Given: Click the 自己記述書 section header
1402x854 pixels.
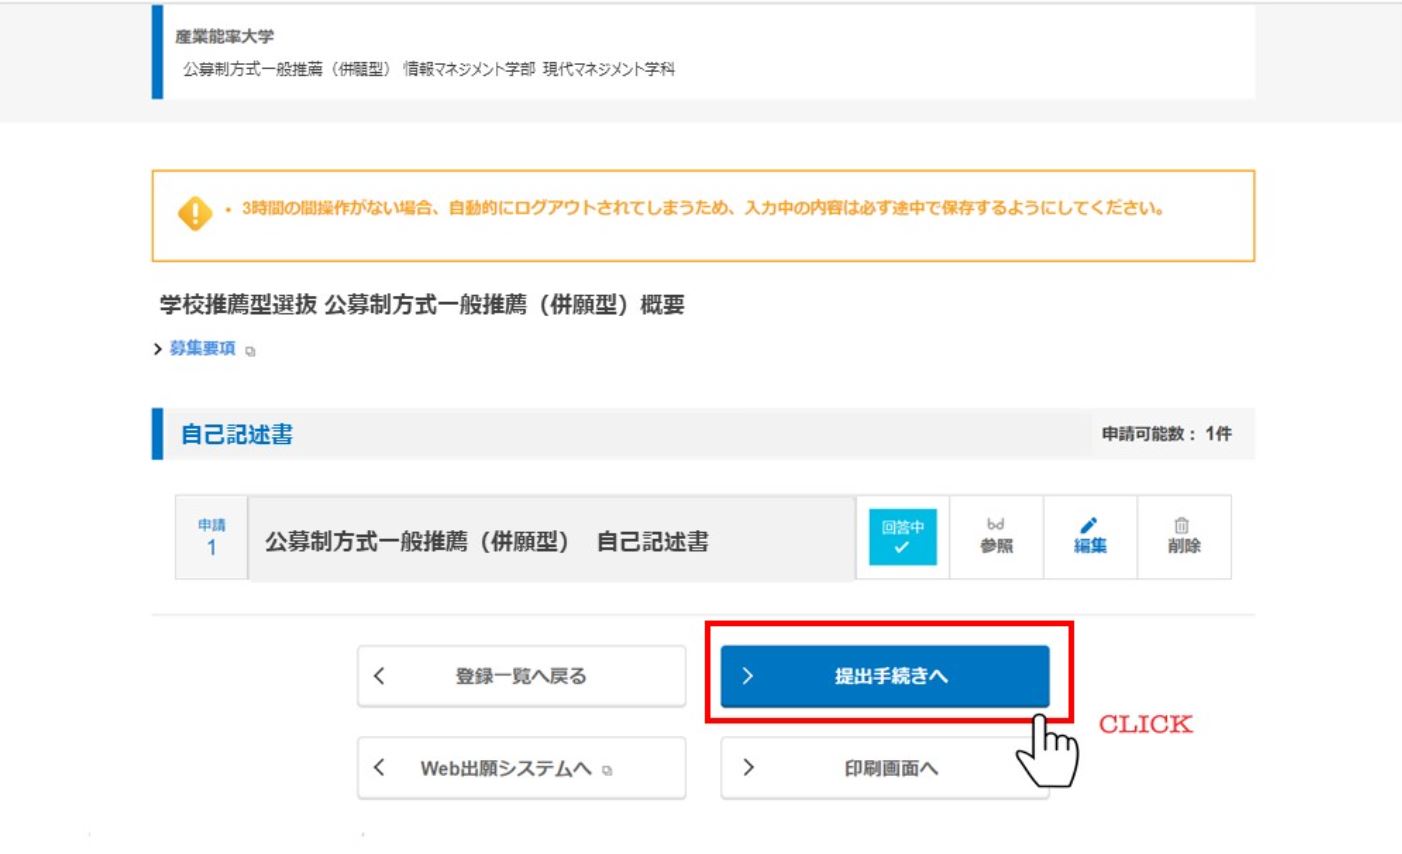Looking at the screenshot, I should coord(237,434).
